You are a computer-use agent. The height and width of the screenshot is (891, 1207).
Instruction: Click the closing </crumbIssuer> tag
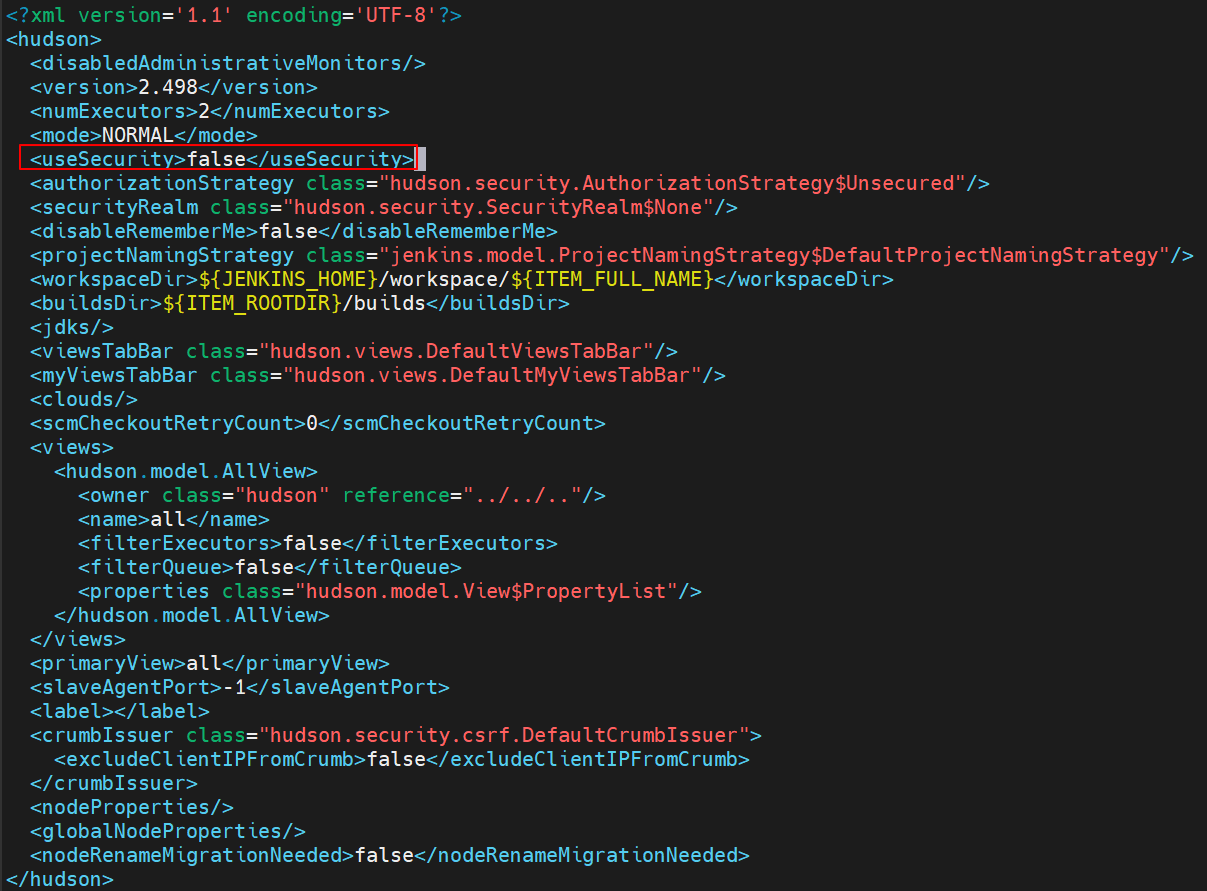click(114, 783)
